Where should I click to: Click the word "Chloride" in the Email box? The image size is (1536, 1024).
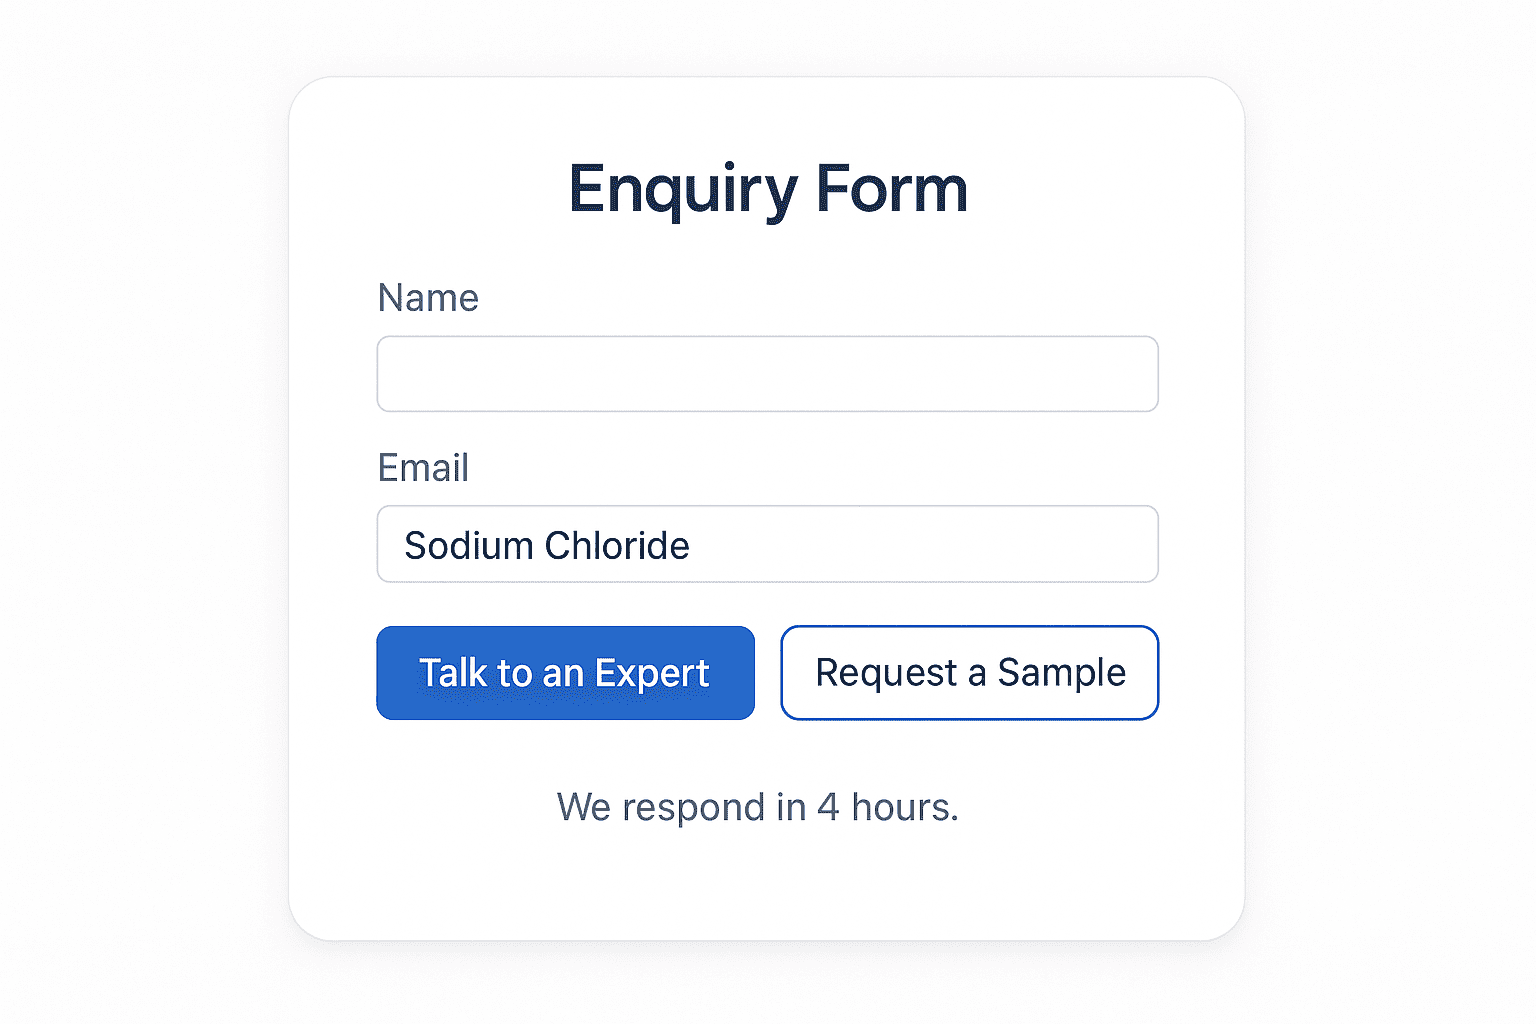click(x=617, y=546)
